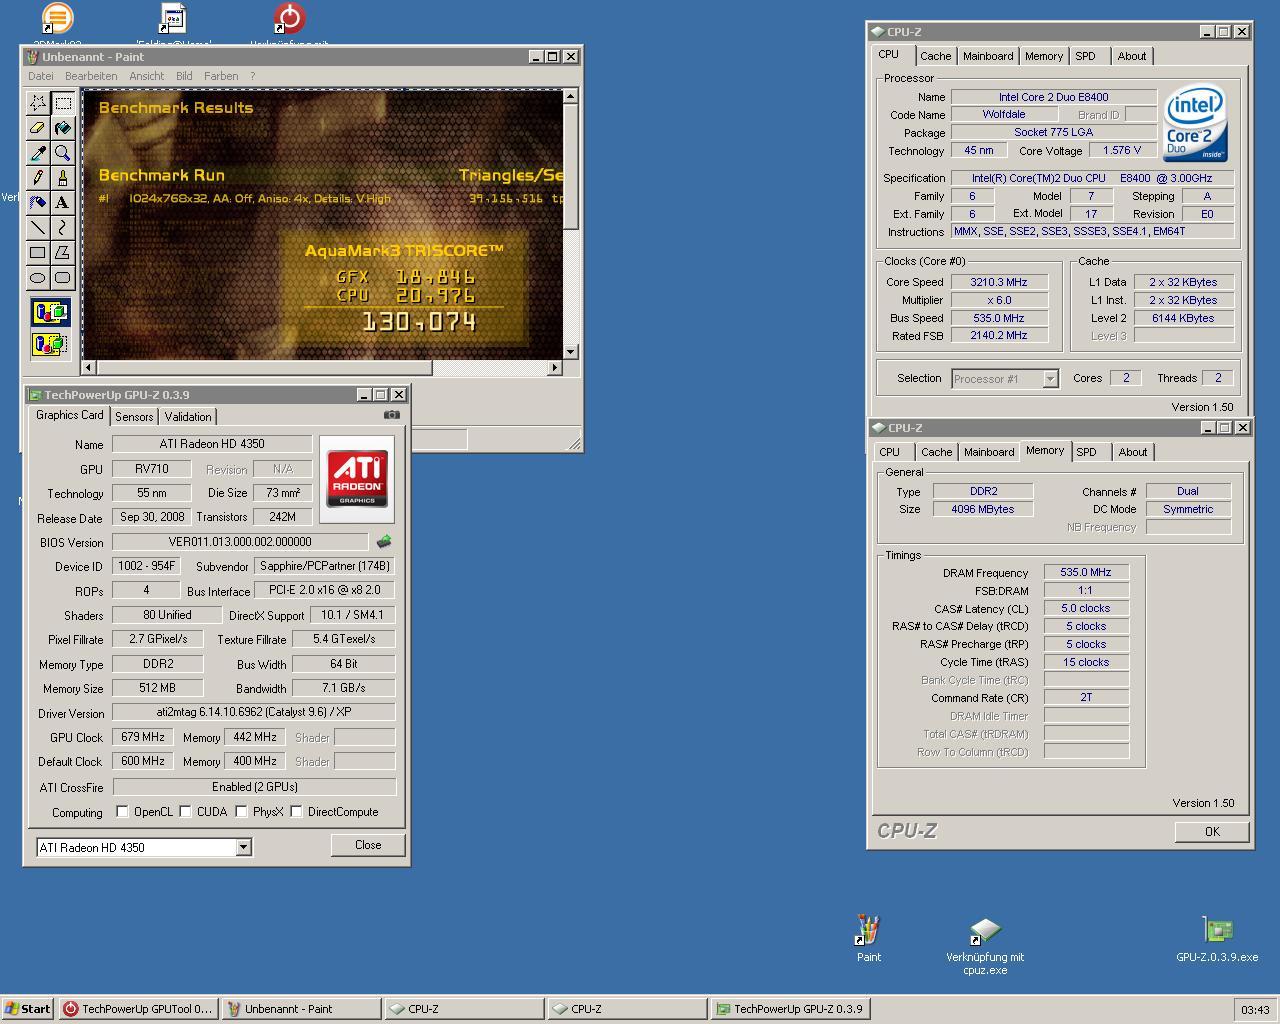This screenshot has height=1024, width=1280.
Task: Open the About tab in lower CPU-Z window
Action: click(1133, 452)
